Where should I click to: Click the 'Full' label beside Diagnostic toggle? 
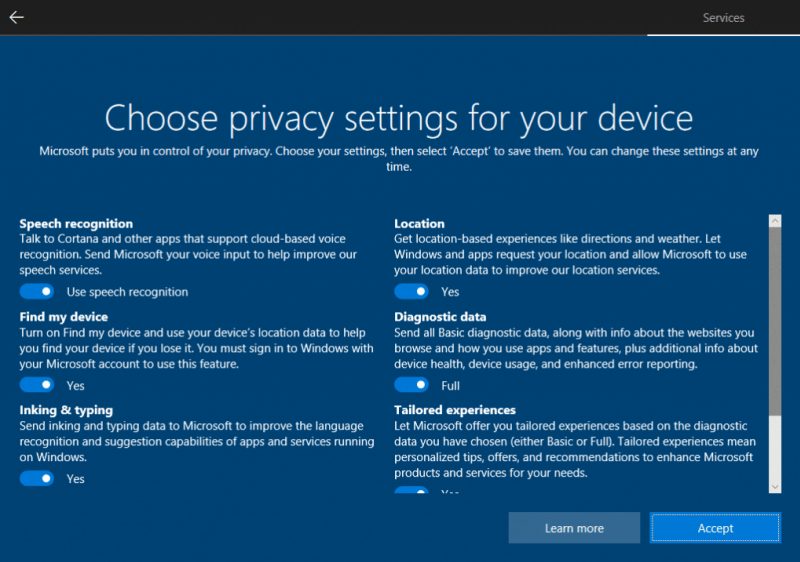451,386
